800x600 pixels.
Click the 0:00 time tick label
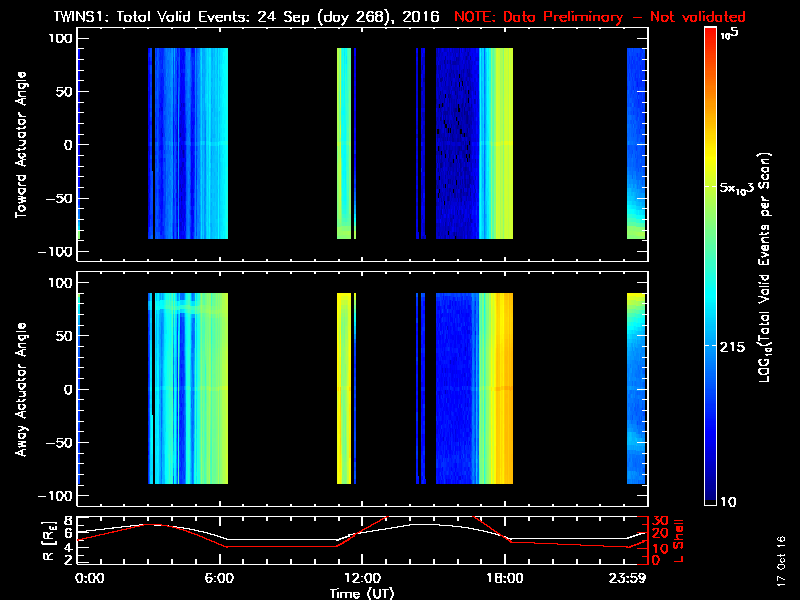point(90,577)
